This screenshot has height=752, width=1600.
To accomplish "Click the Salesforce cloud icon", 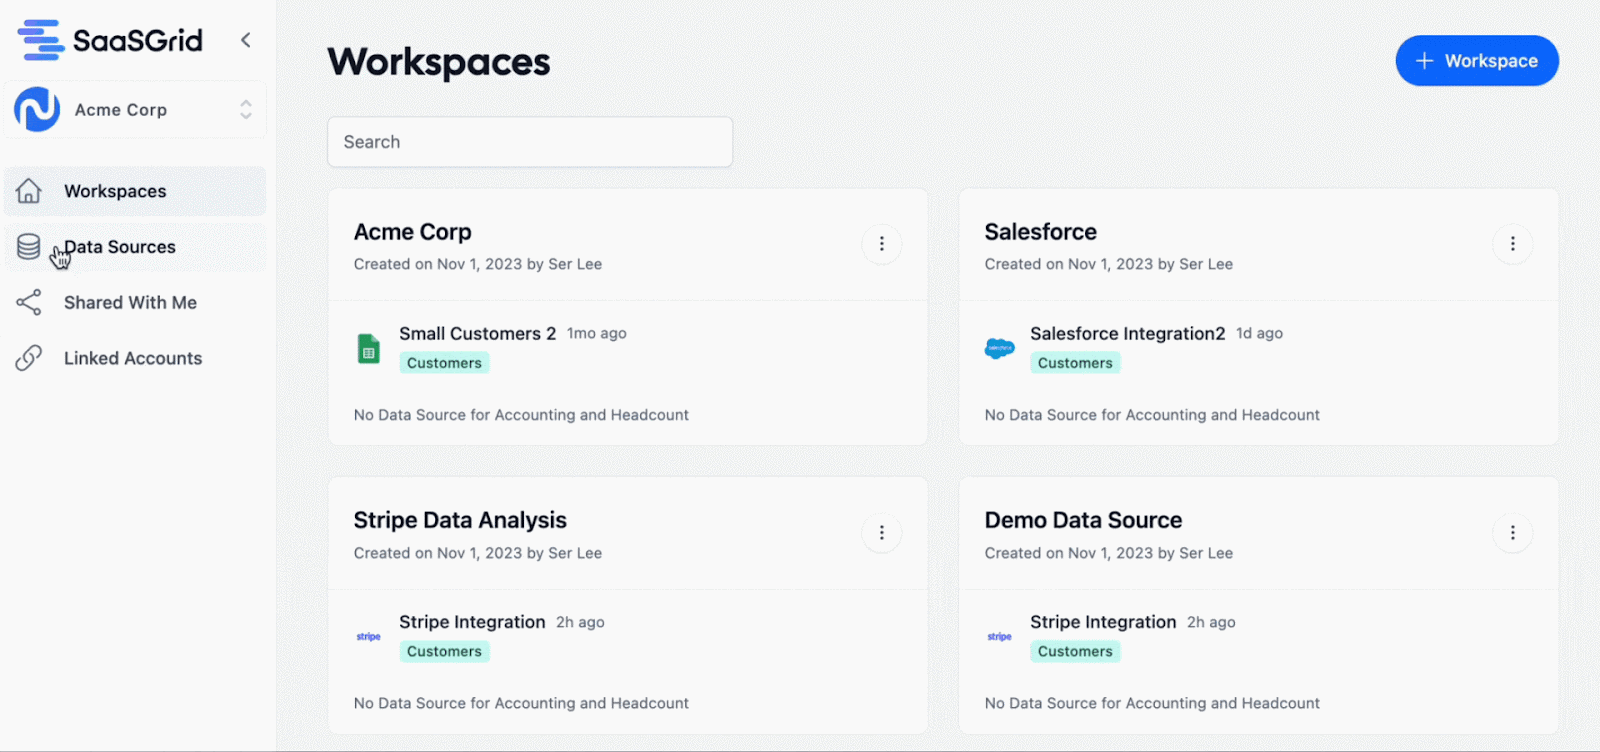I will click(x=999, y=348).
